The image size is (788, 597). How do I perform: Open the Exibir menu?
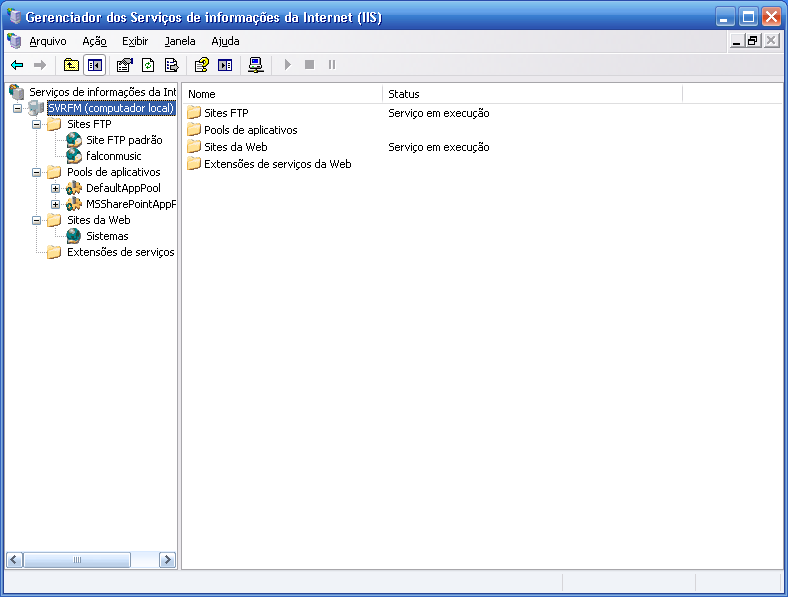tap(135, 41)
